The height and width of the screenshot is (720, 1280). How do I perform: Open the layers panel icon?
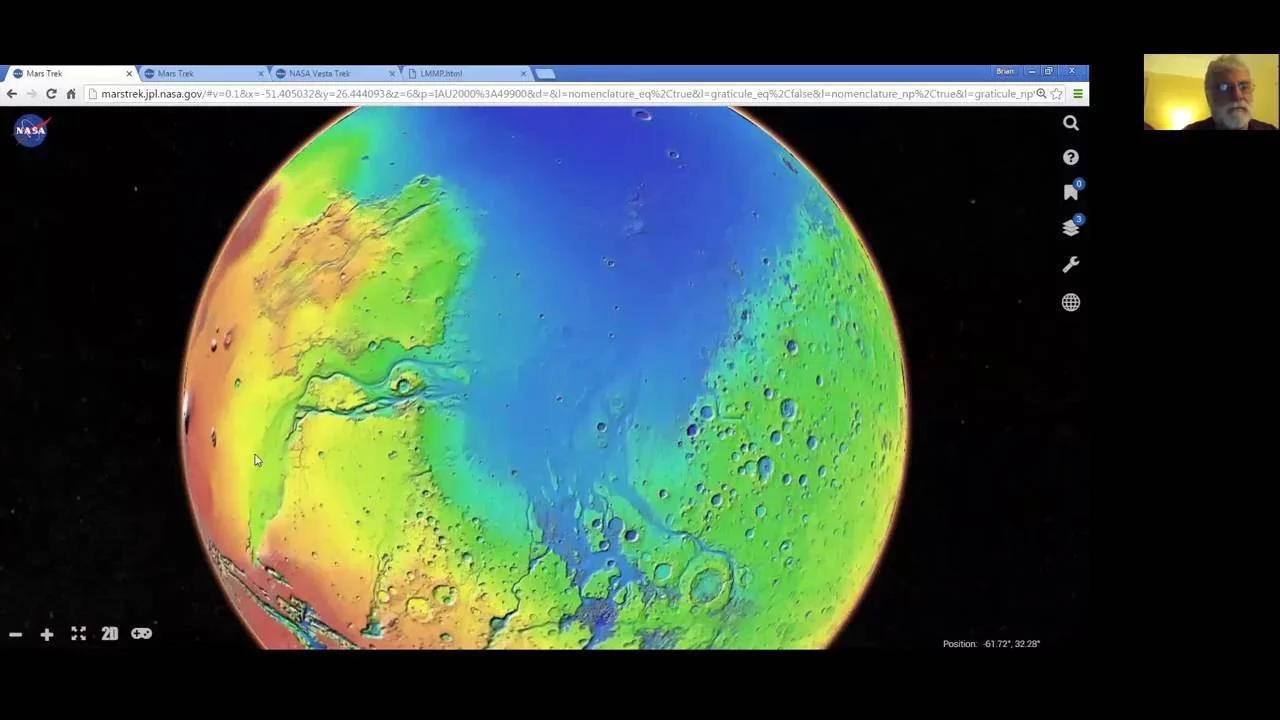coord(1071,227)
